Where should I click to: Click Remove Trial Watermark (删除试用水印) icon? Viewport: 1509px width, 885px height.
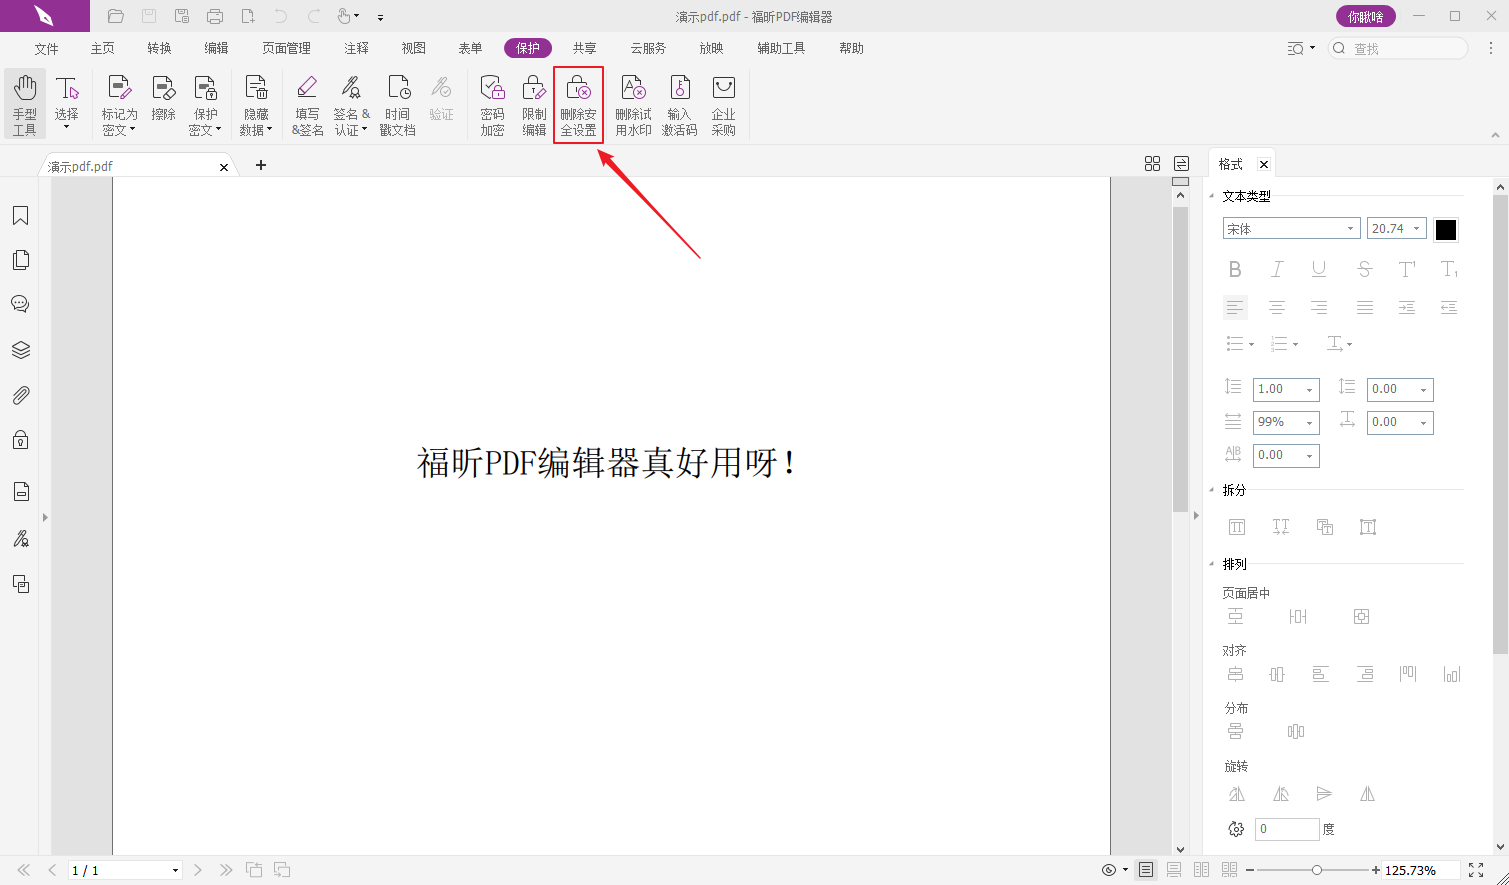(x=633, y=105)
